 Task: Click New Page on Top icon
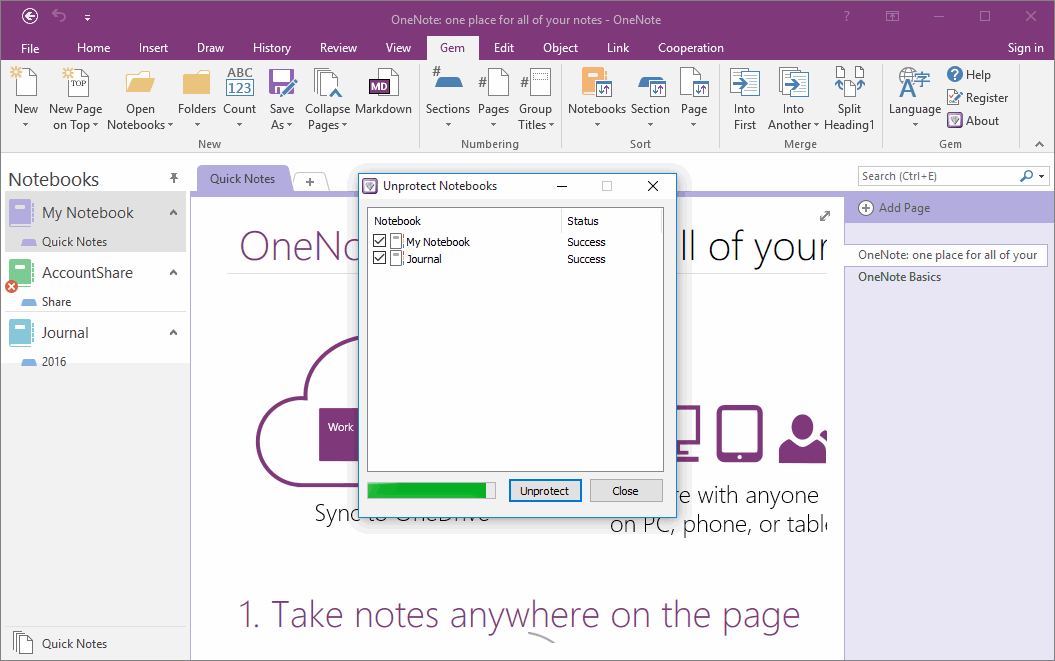[75, 82]
